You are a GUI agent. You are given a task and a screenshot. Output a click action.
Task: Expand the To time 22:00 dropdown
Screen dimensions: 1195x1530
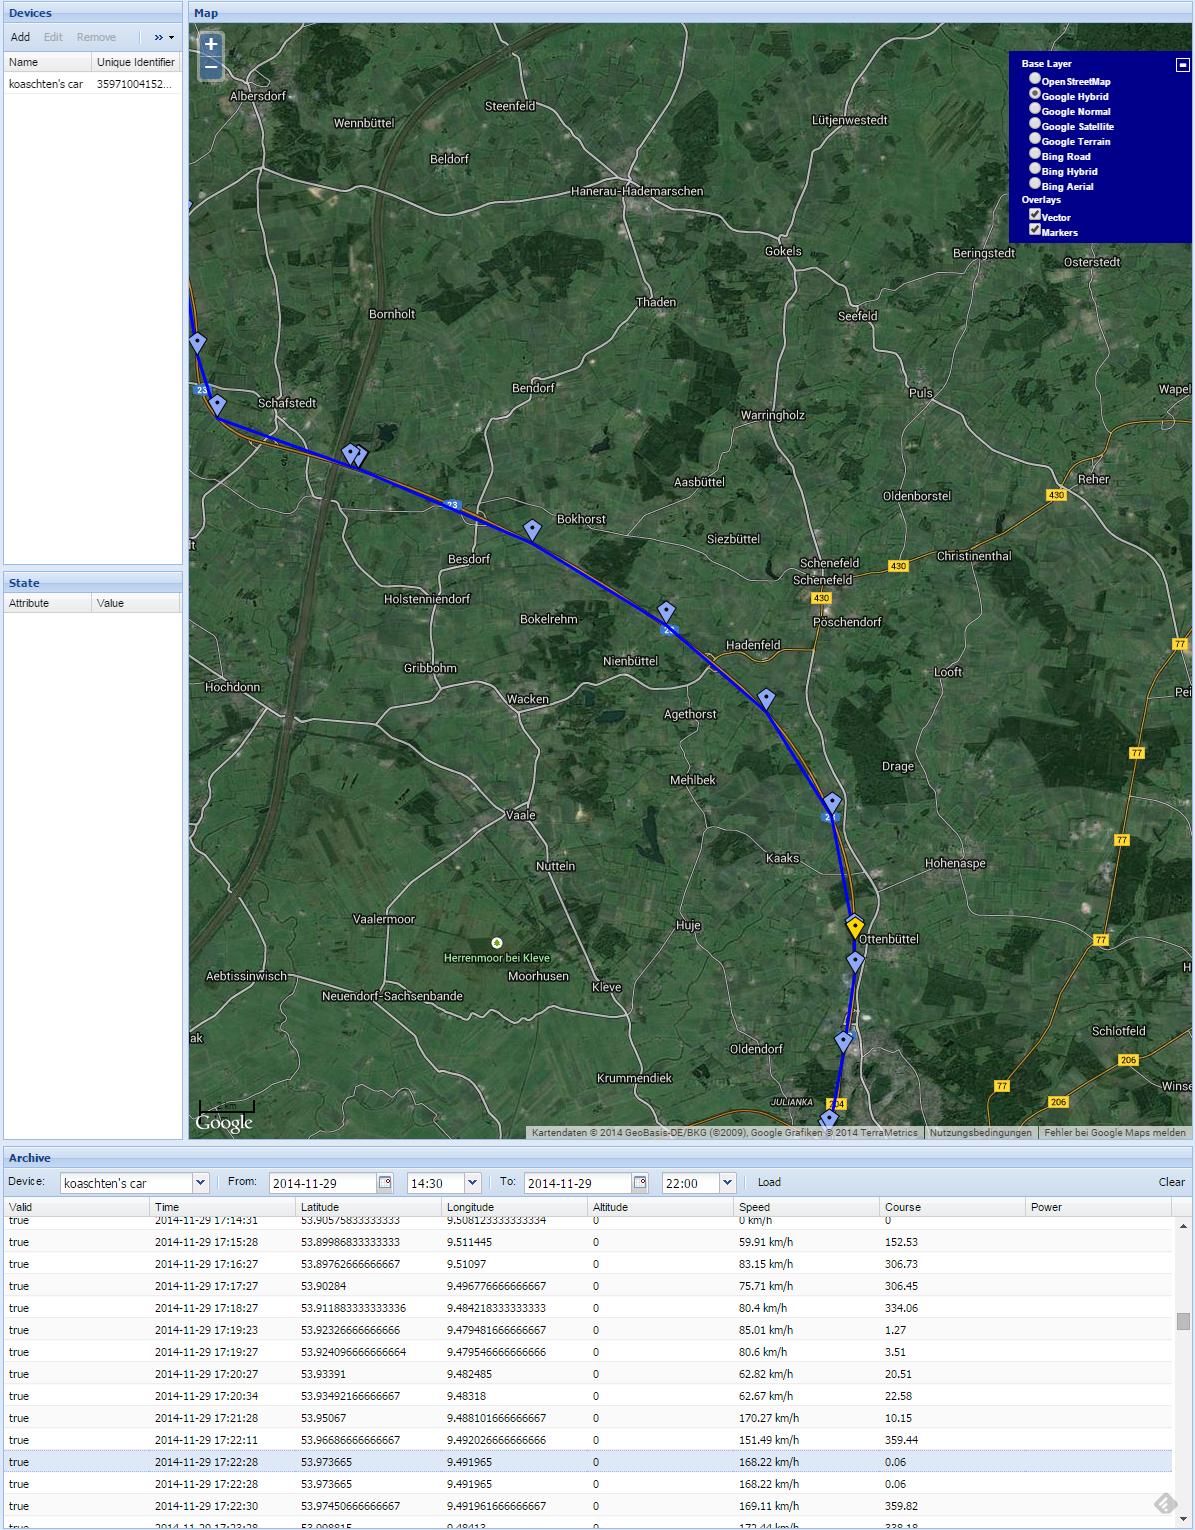point(727,1183)
